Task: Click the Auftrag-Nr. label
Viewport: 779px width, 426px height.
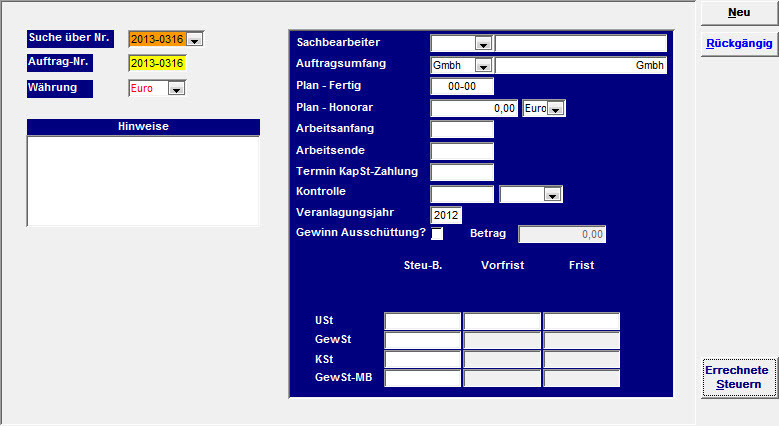Action: [x=60, y=63]
